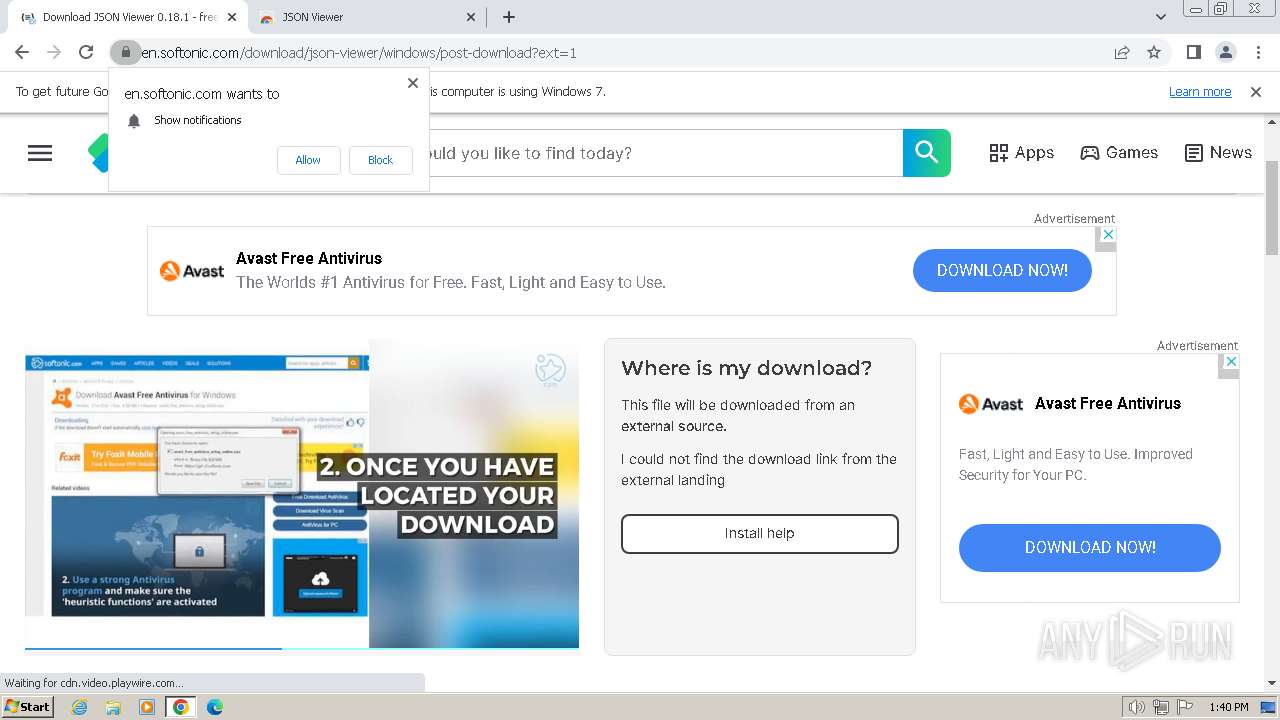Viewport: 1280px width, 720px height.
Task: Close the sidebar Avast advertisement
Action: pos(1232,361)
